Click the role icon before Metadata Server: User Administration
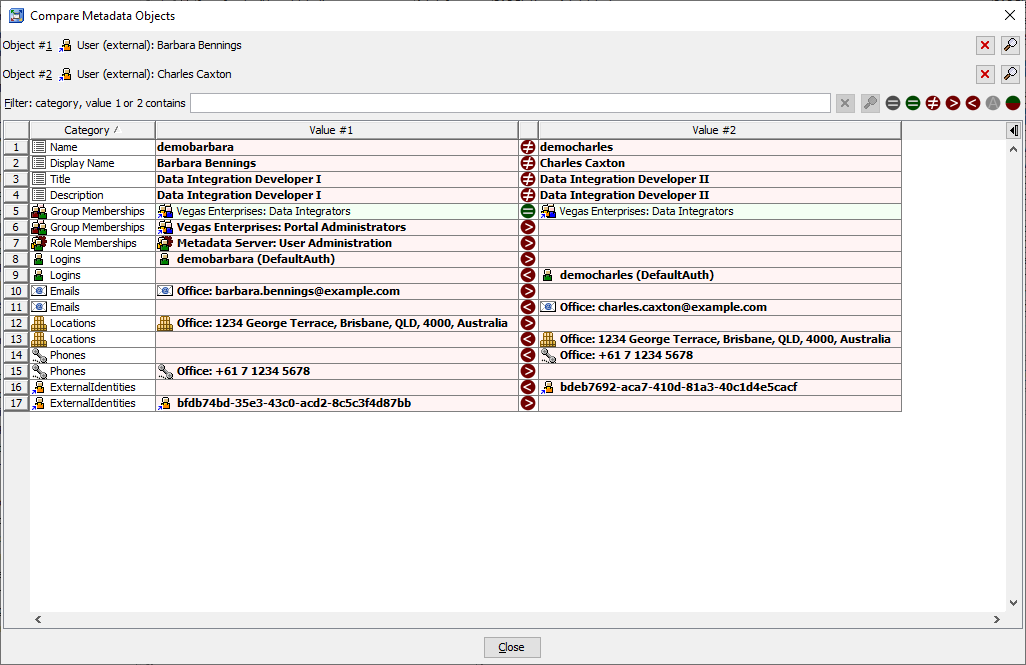Image resolution: width=1026 pixels, height=665 pixels. pyautogui.click(x=166, y=243)
